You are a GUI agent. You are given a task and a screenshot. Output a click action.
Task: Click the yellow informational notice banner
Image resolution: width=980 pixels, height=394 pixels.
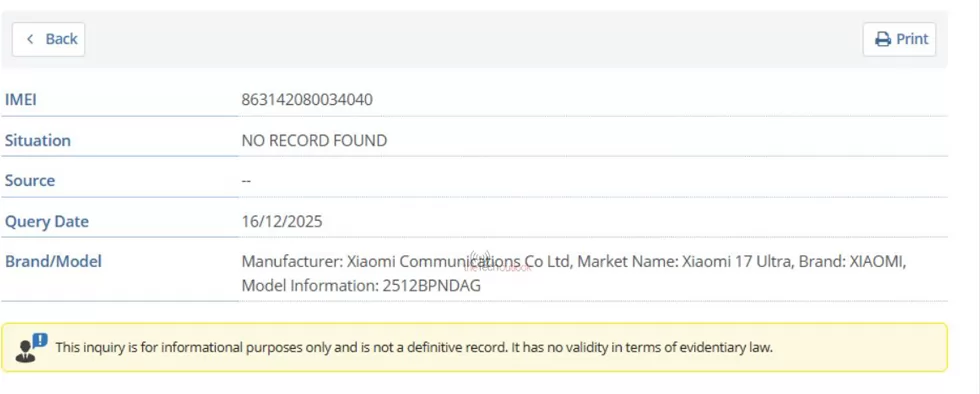click(474, 348)
